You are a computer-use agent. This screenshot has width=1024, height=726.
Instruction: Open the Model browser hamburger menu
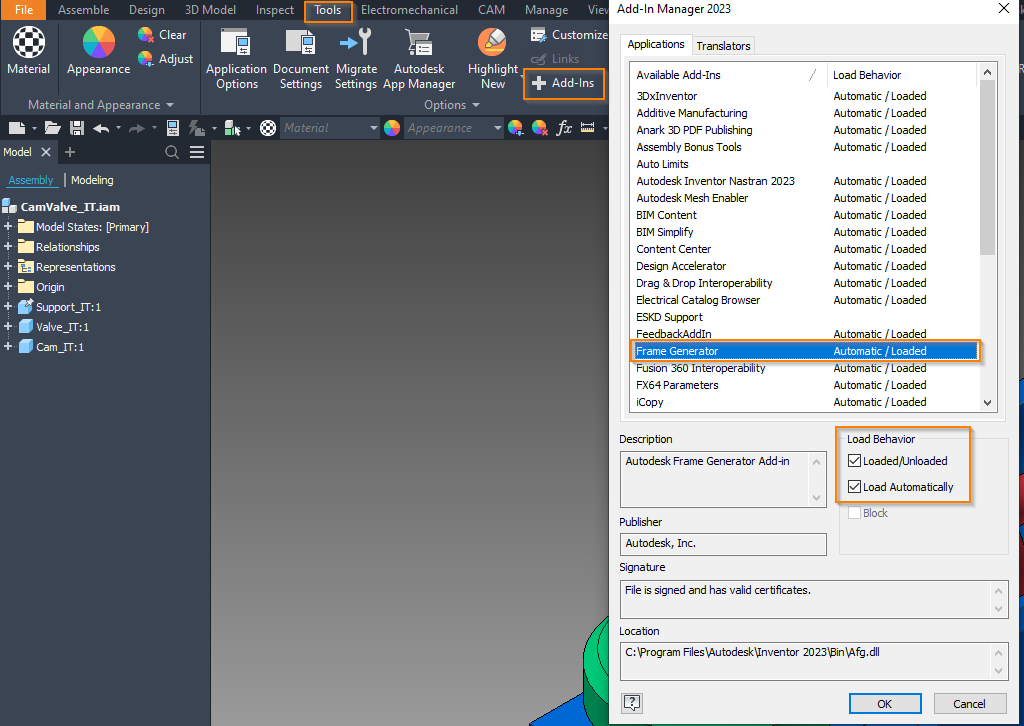[x=197, y=152]
